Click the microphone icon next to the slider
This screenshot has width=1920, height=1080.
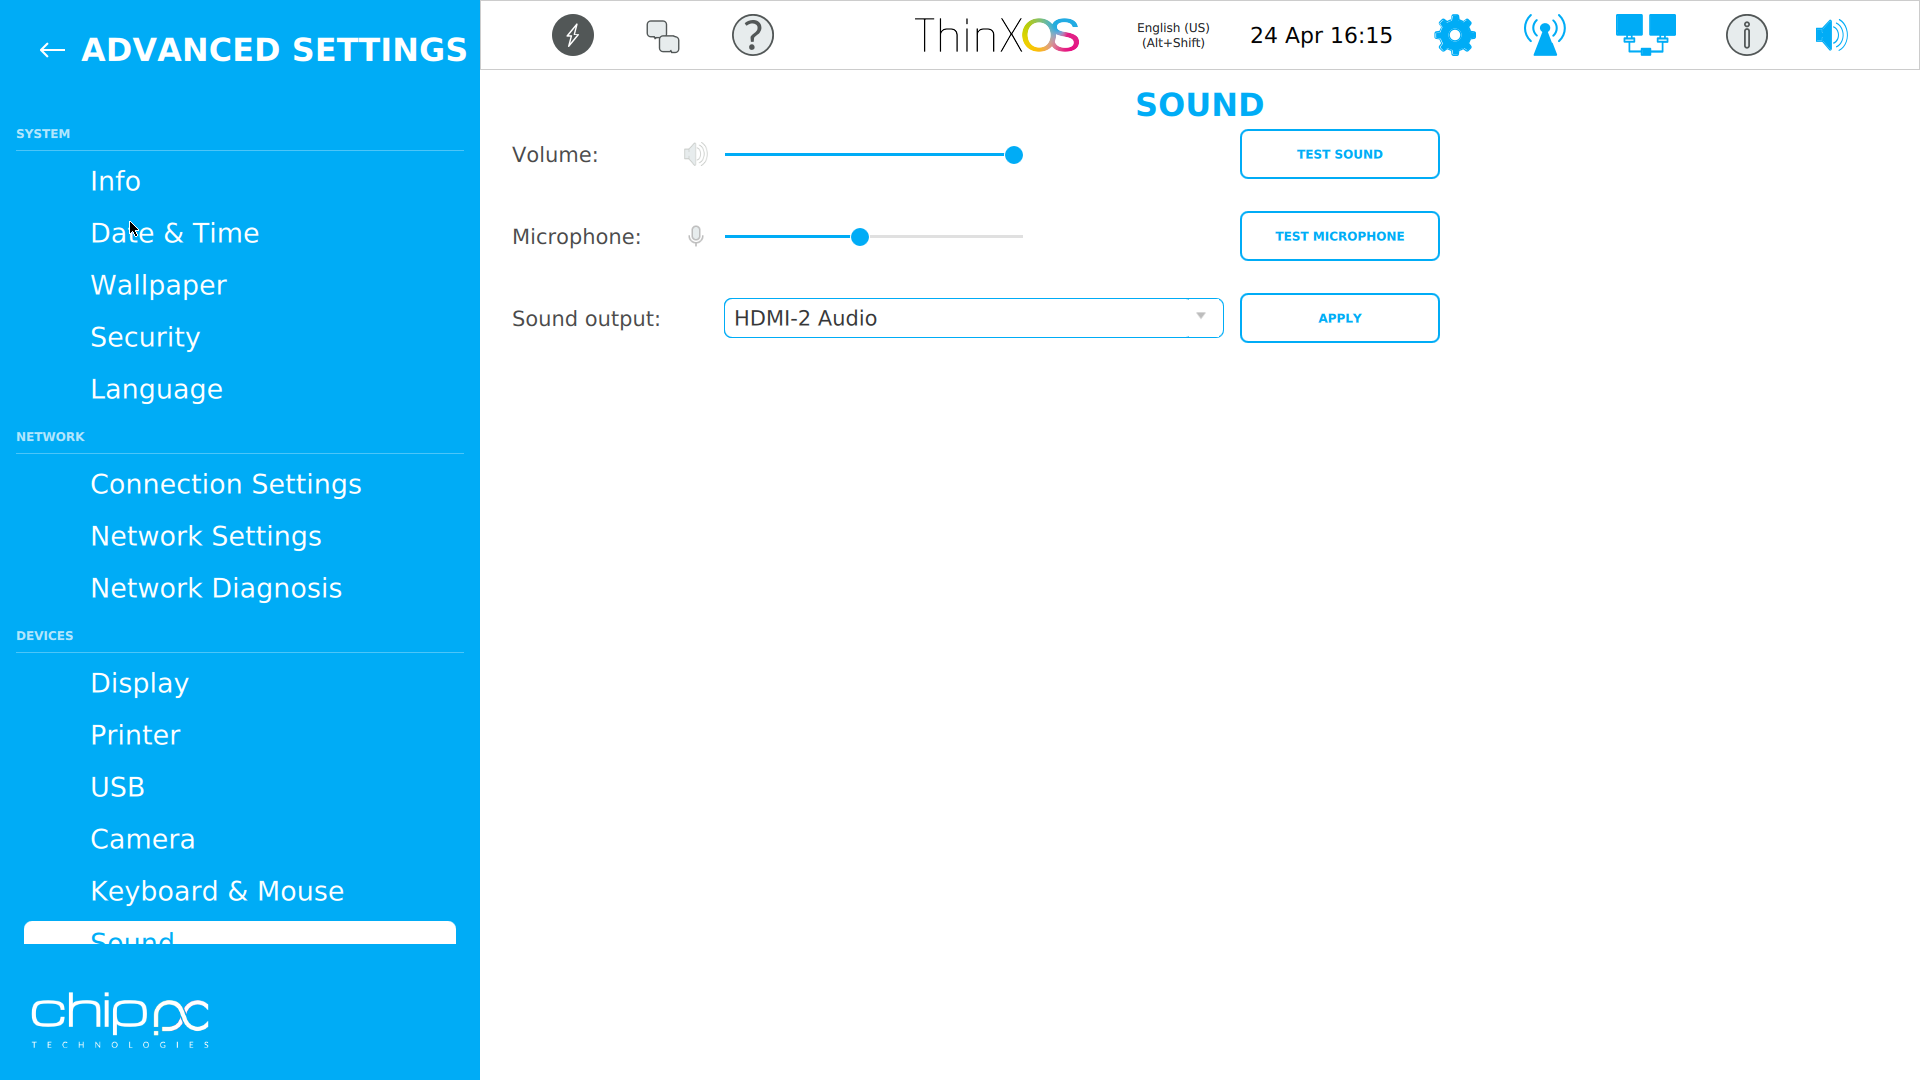[x=696, y=236]
